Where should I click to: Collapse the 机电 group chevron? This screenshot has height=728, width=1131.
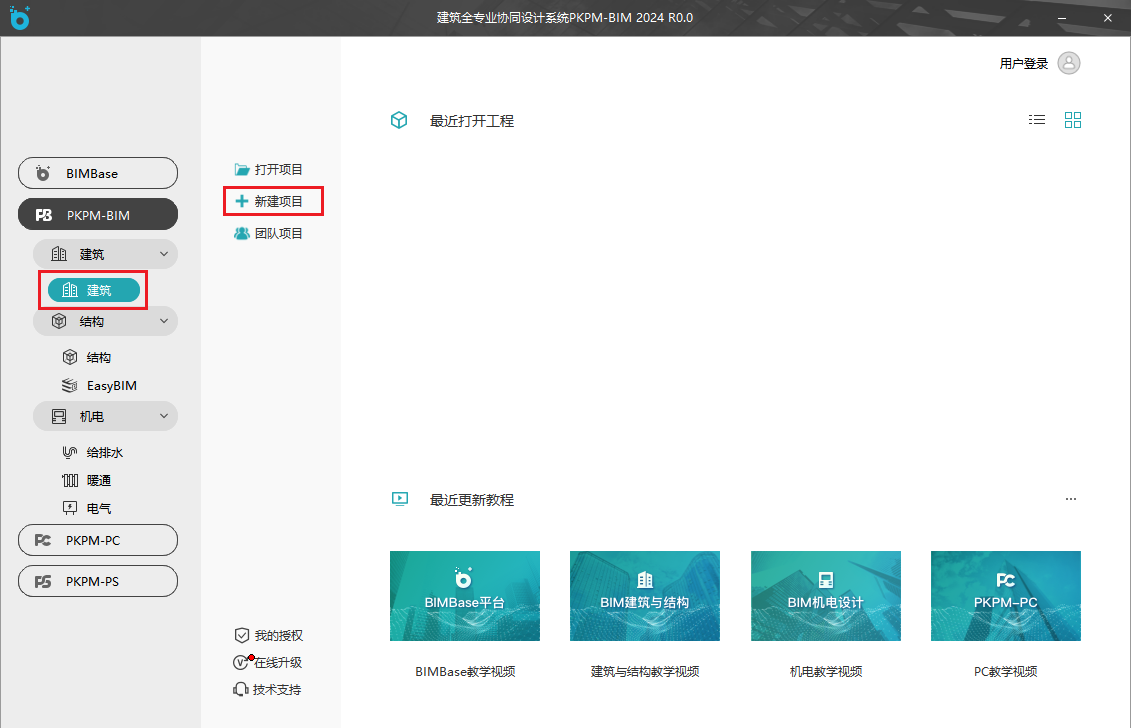tap(164, 416)
